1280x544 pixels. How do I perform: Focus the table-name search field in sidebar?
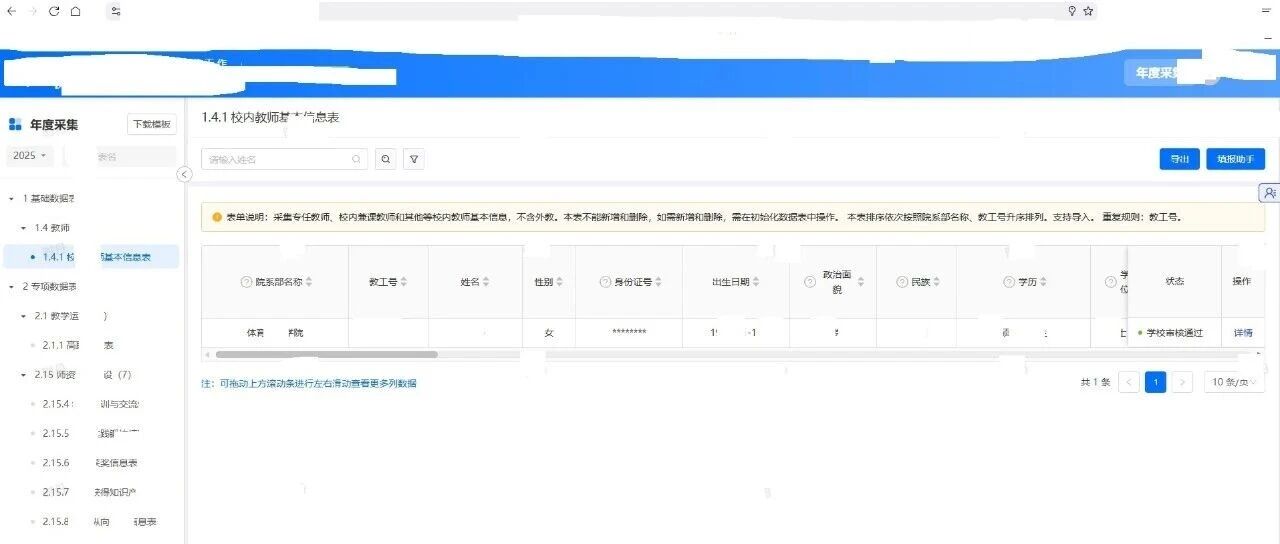click(121, 156)
